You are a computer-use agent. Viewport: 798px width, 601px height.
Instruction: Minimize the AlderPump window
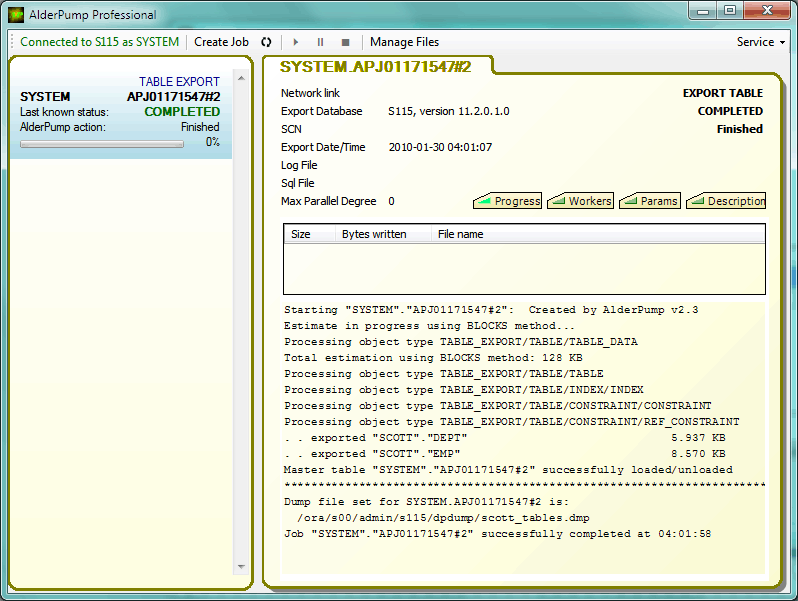point(703,10)
